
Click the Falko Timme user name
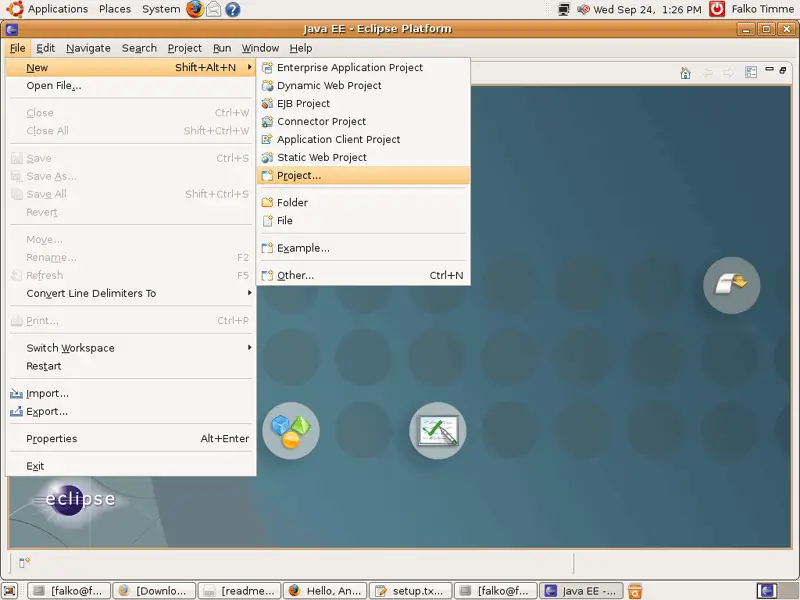pos(763,9)
